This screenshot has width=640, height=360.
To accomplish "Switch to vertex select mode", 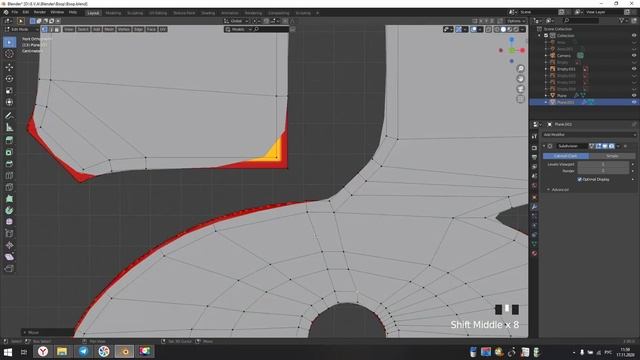I will pyautogui.click(x=44, y=29).
